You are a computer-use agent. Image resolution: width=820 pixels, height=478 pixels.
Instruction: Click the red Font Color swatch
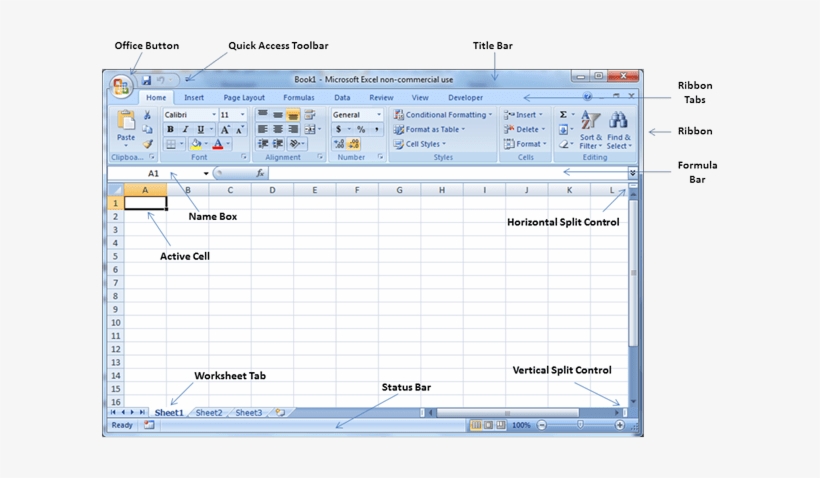(x=218, y=144)
